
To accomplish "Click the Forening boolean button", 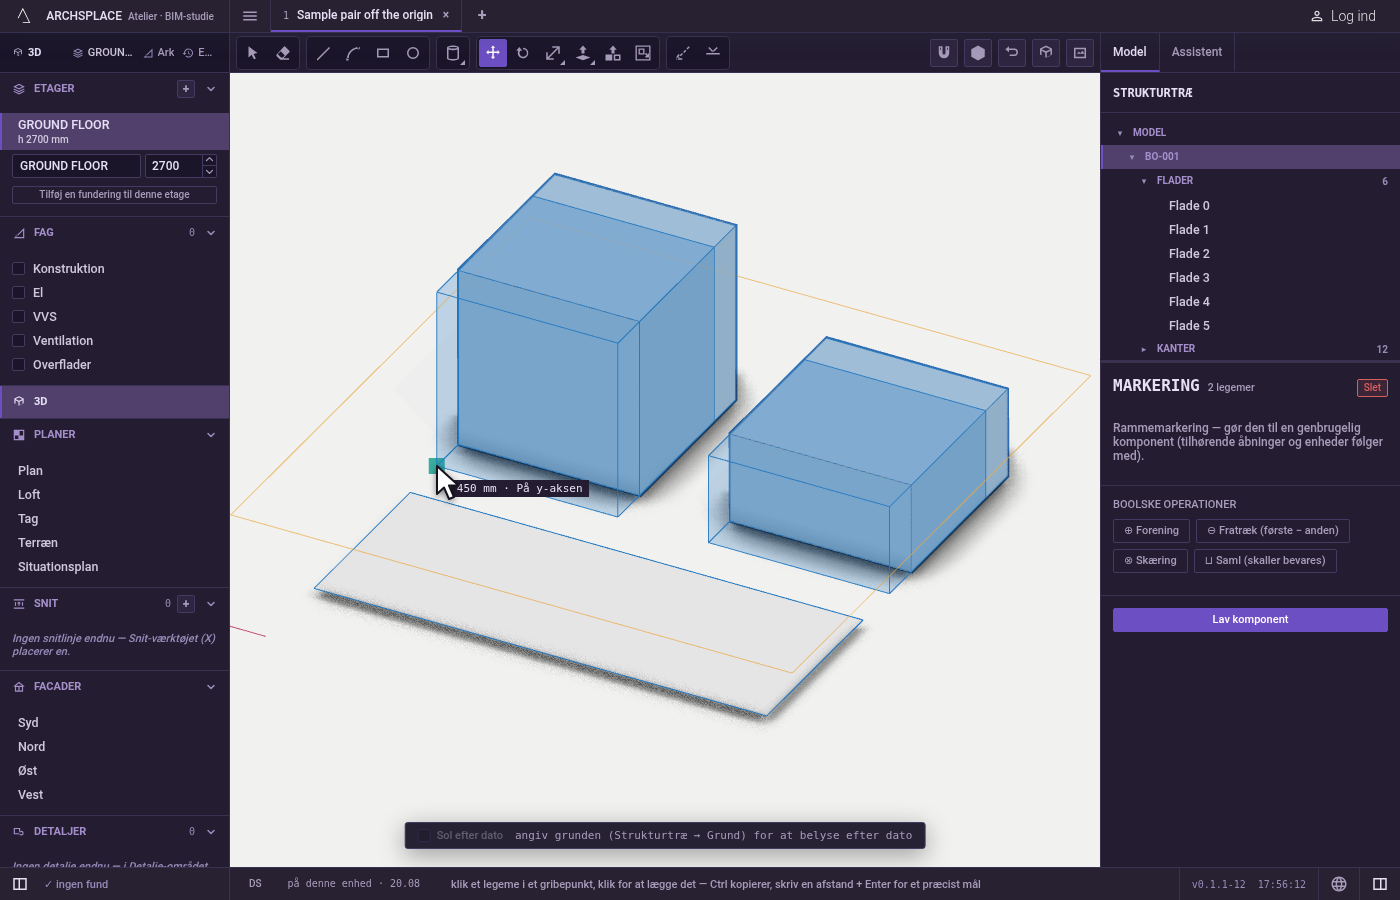I will click(x=1151, y=531).
